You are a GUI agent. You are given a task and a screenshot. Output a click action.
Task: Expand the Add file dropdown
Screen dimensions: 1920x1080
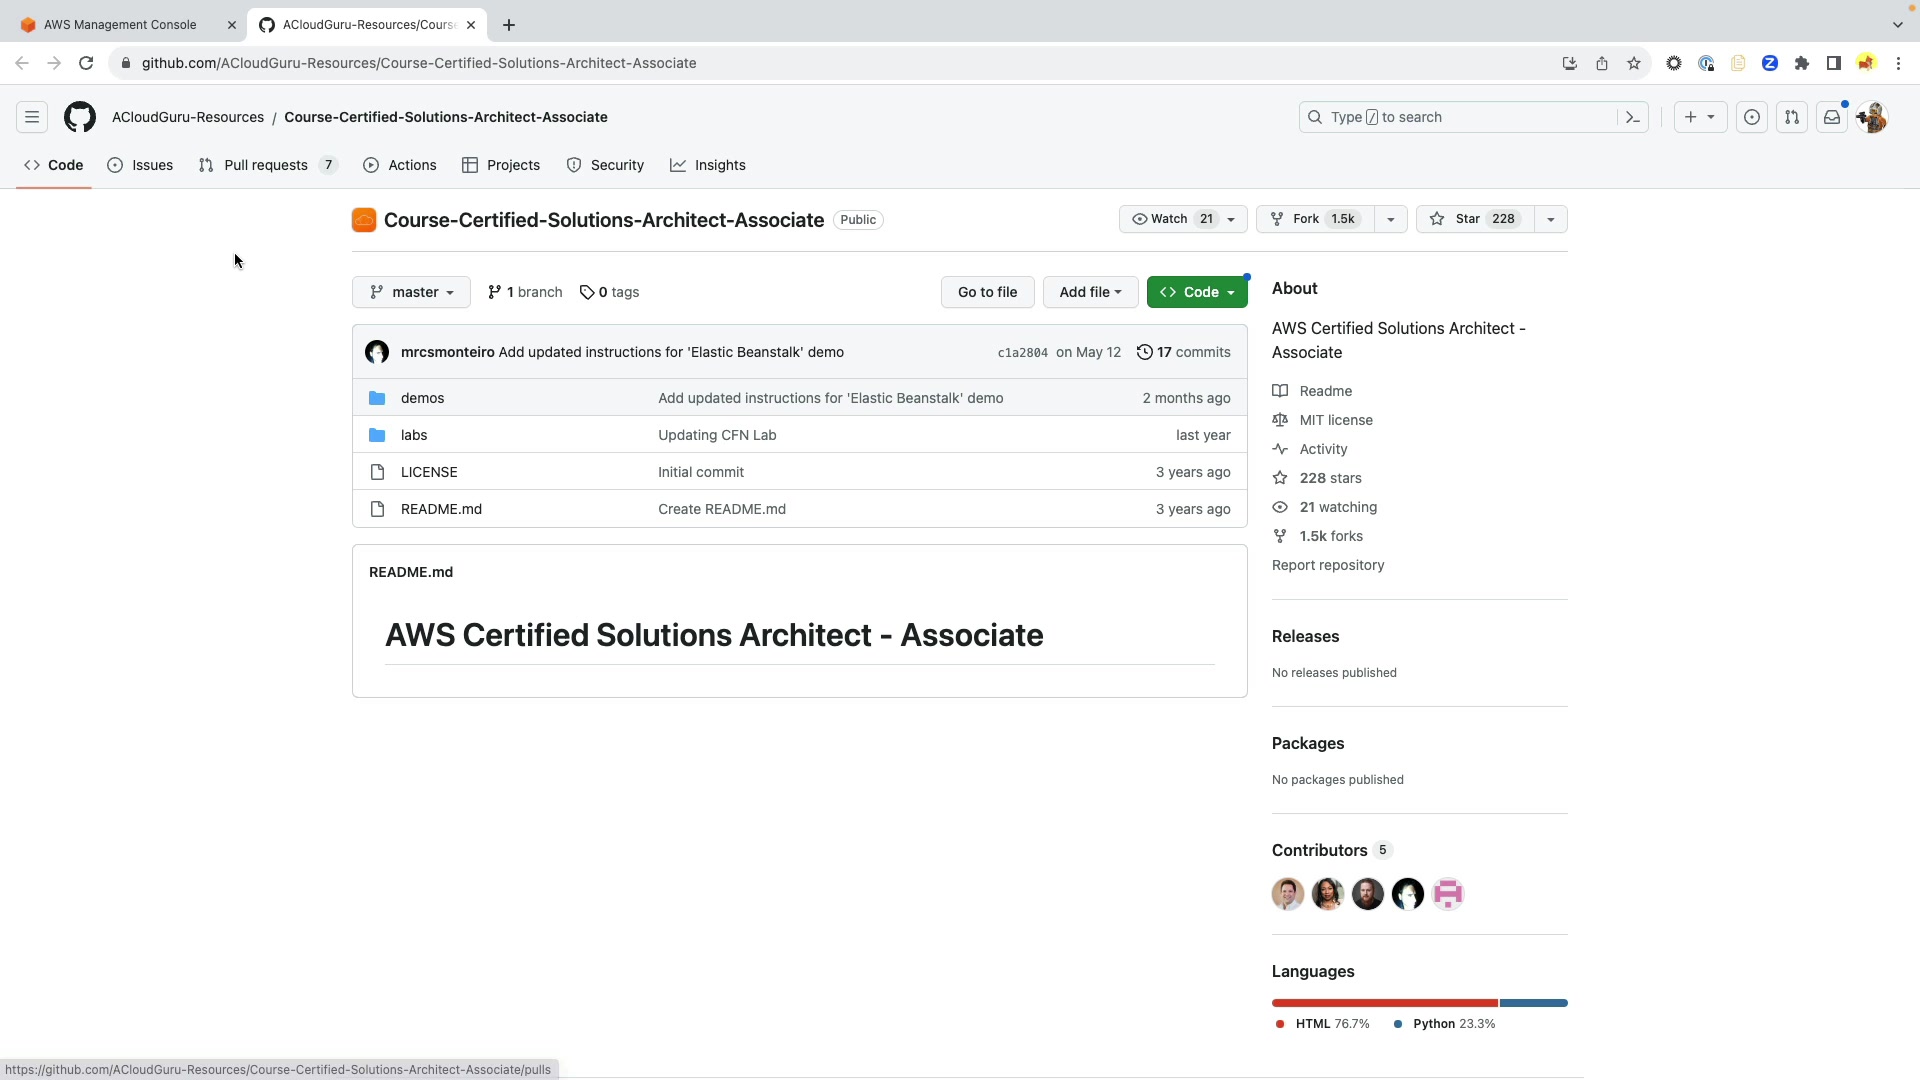(1090, 292)
